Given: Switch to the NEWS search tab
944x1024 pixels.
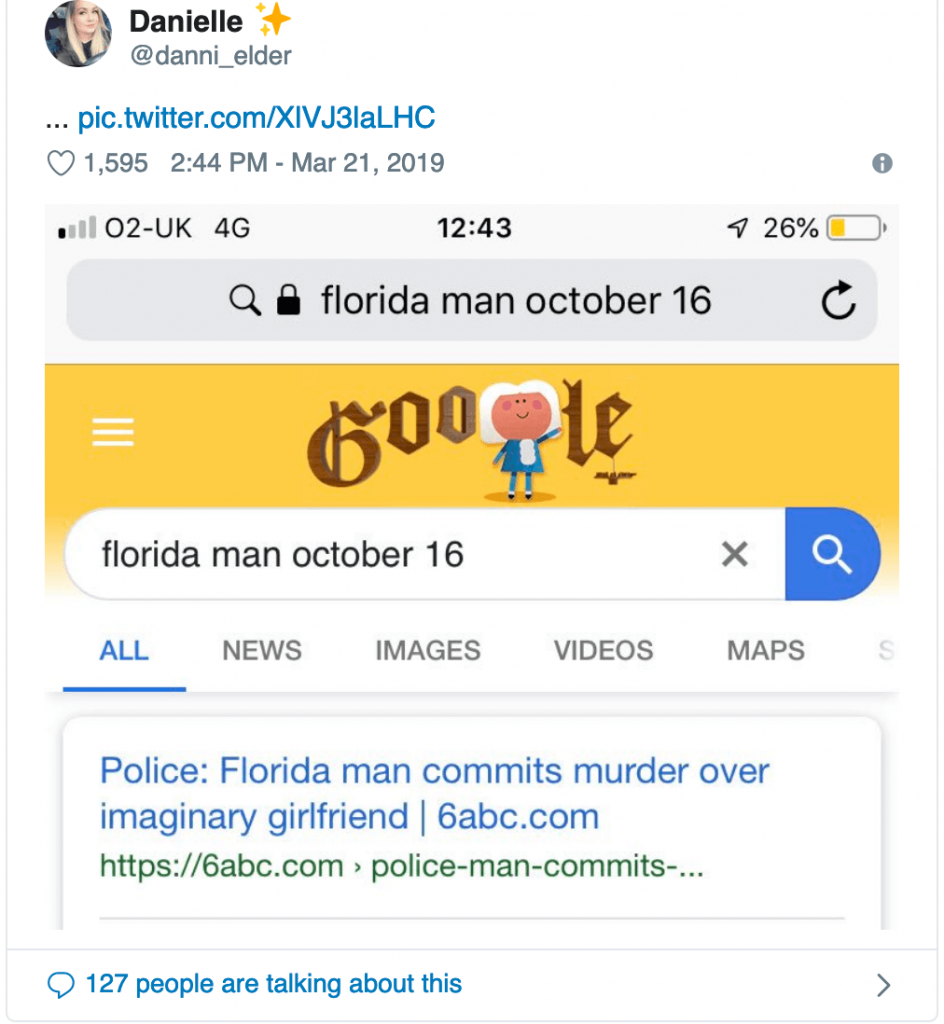Looking at the screenshot, I should click(261, 650).
